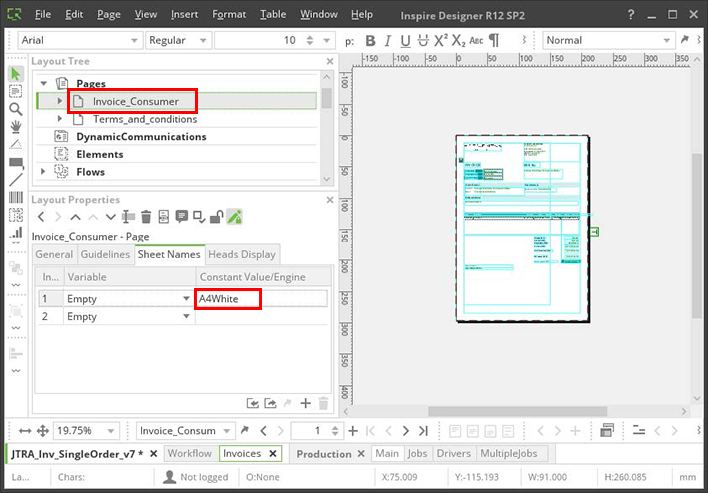Select the zoom magnifier tool
Viewport: 708px width, 493px height.
click(15, 109)
